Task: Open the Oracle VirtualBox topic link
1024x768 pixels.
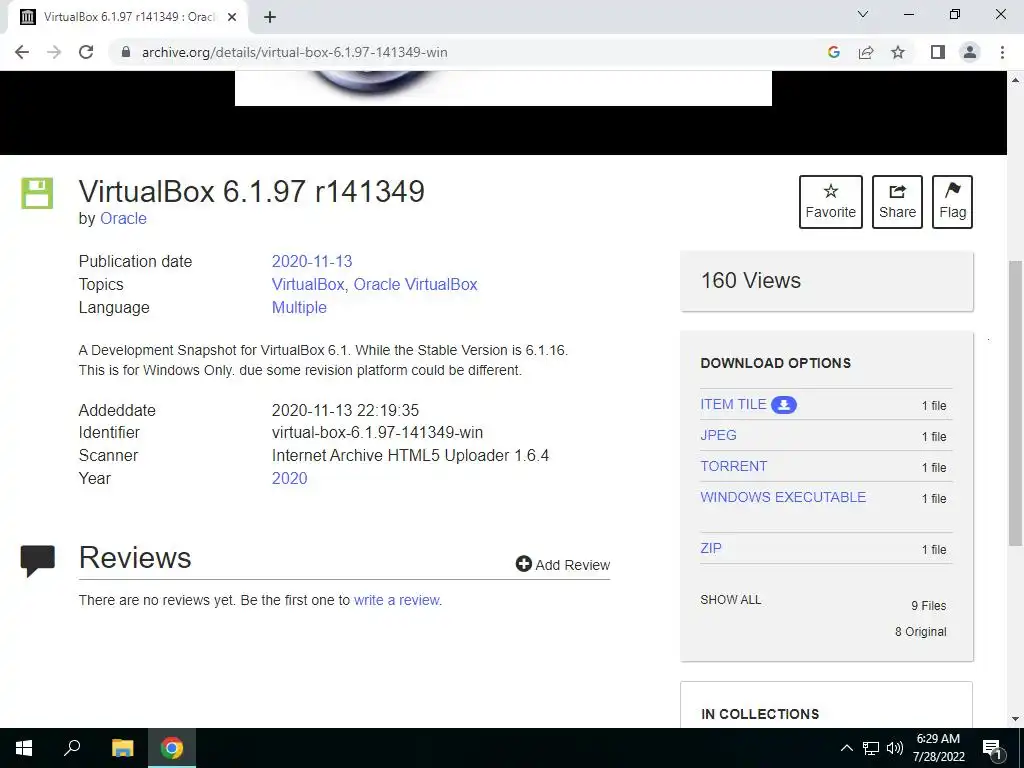Action: [415, 285]
